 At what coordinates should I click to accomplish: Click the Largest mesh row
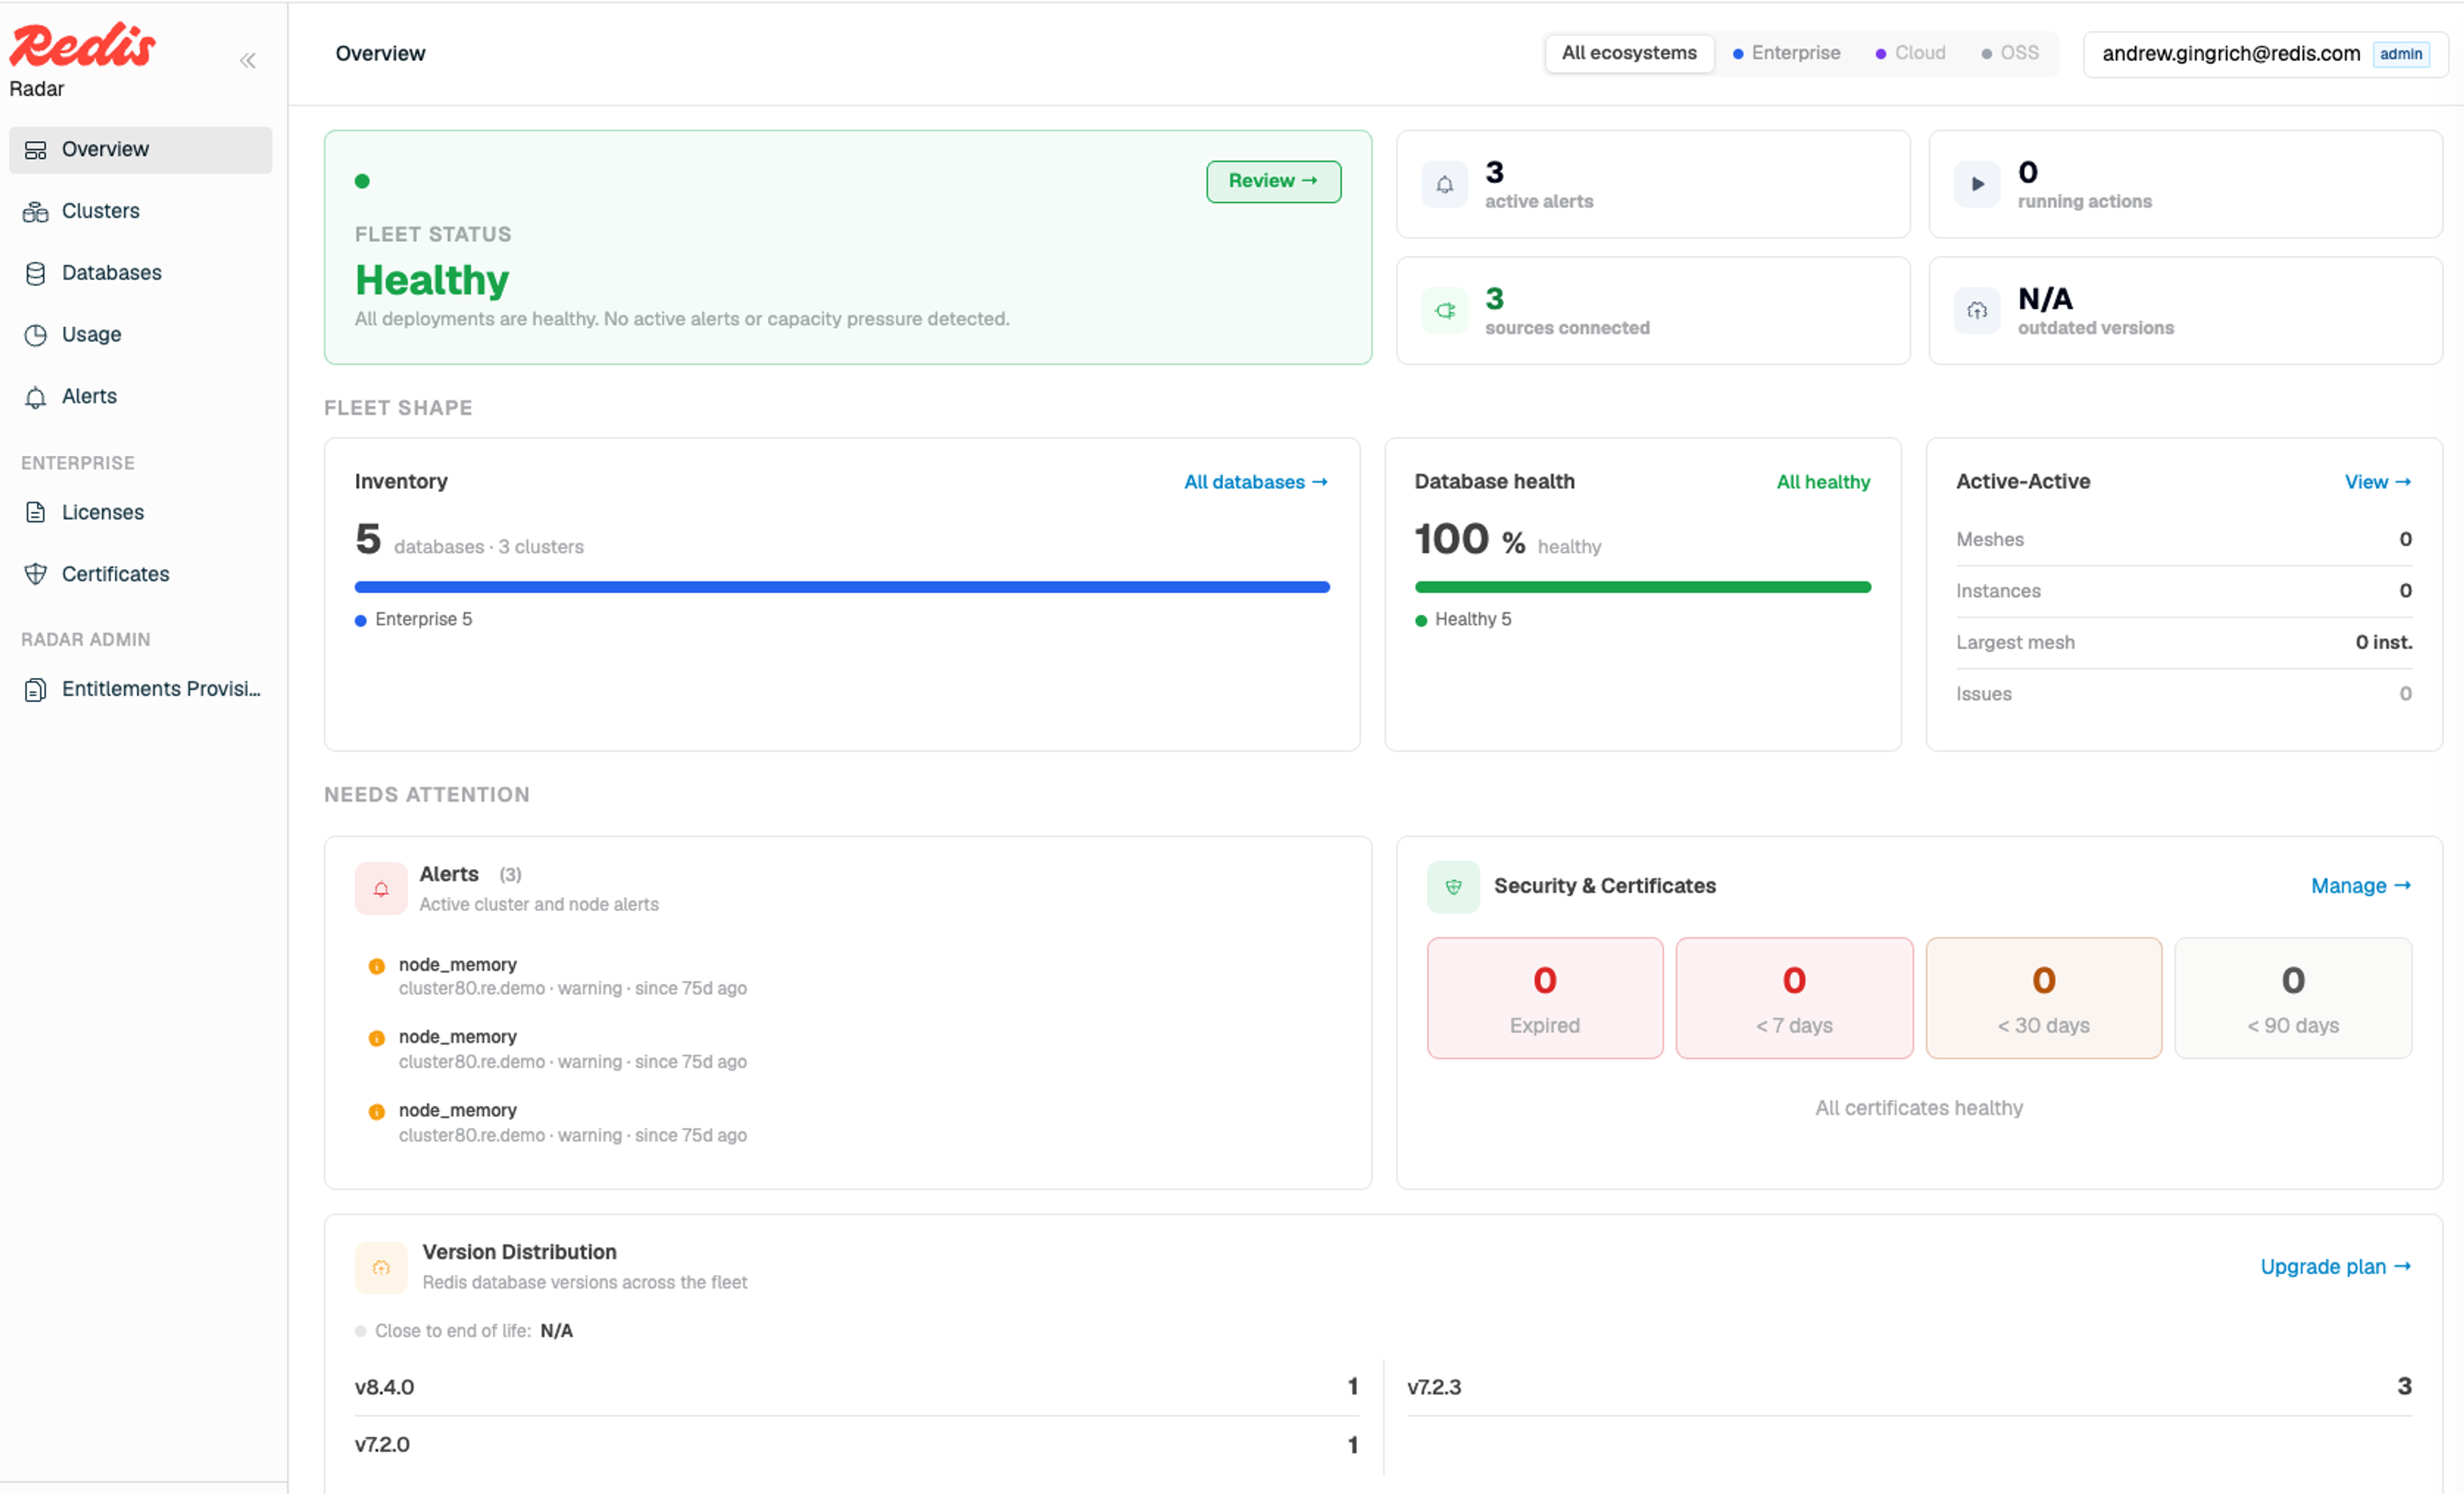click(2183, 643)
